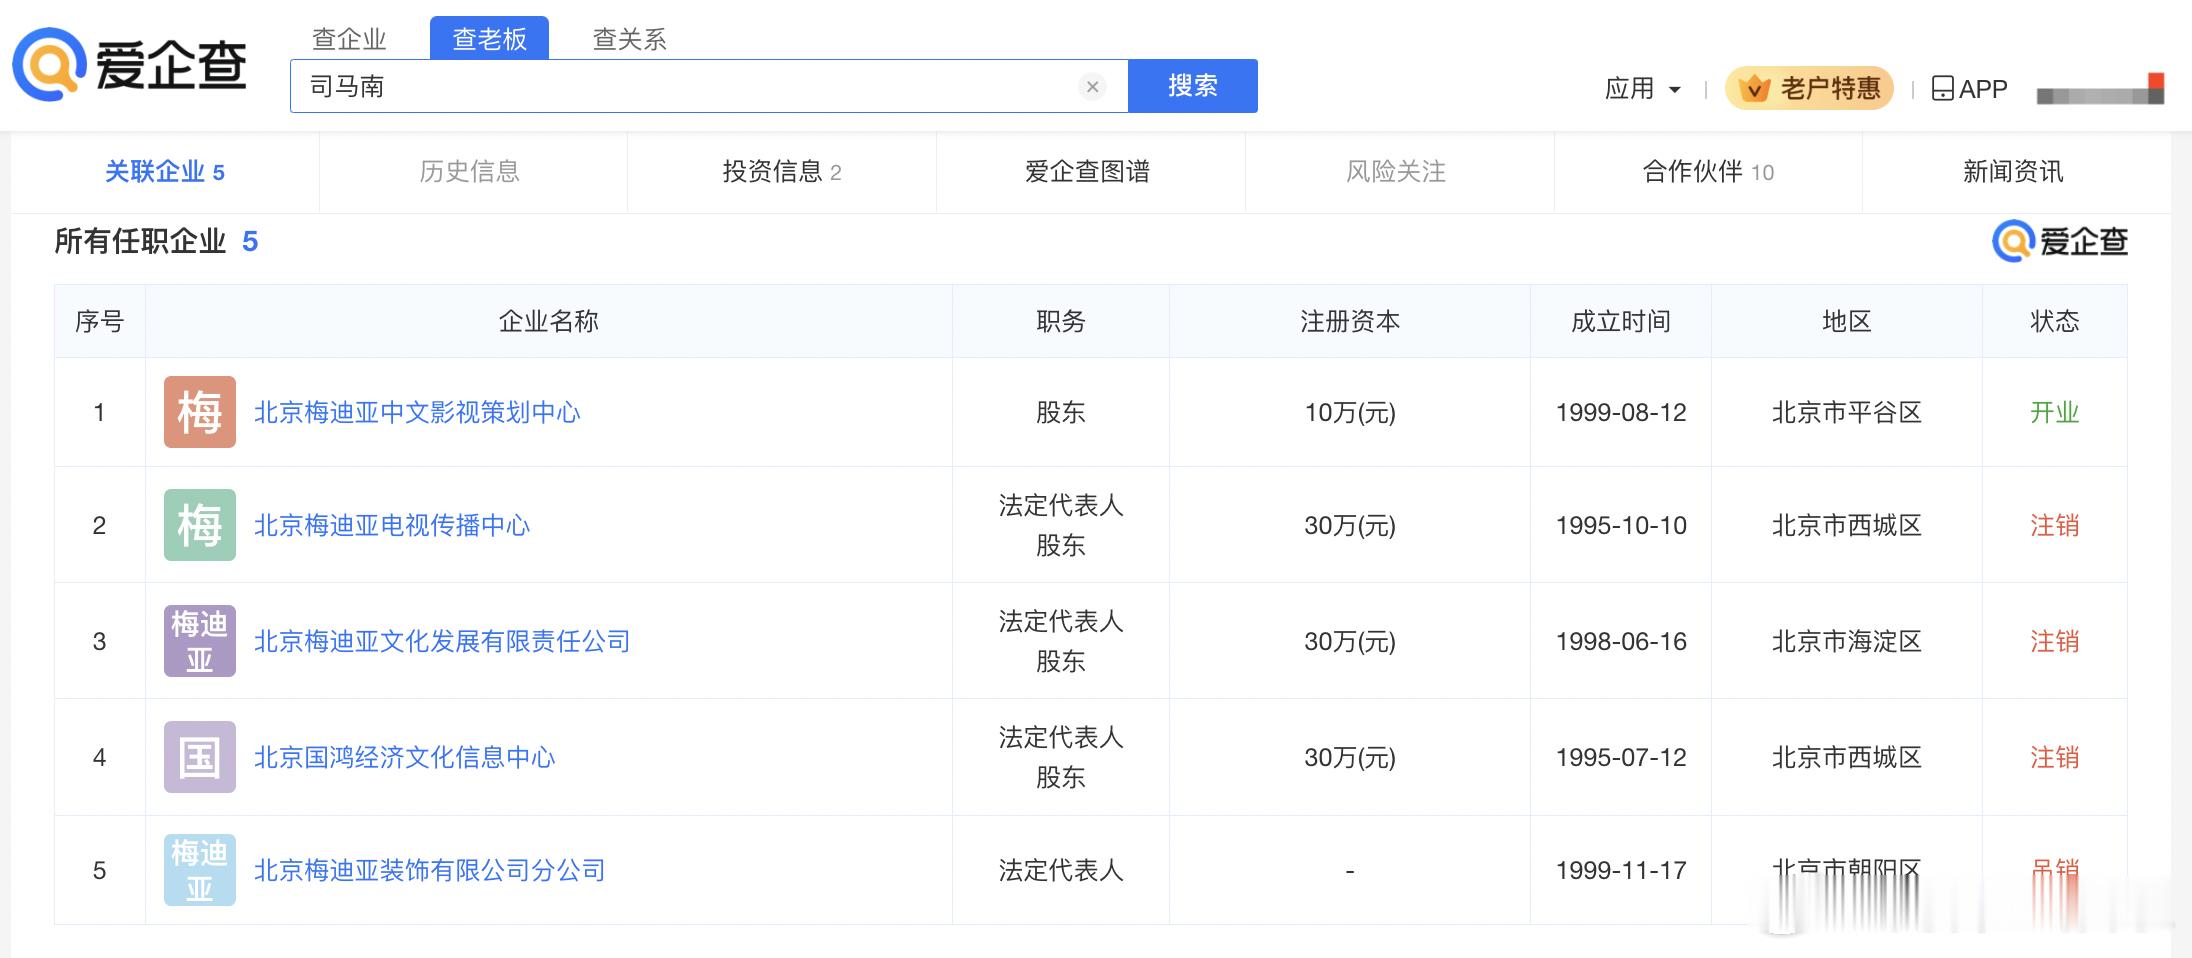
Task: Click the 地区 column header
Action: pos(1847,321)
